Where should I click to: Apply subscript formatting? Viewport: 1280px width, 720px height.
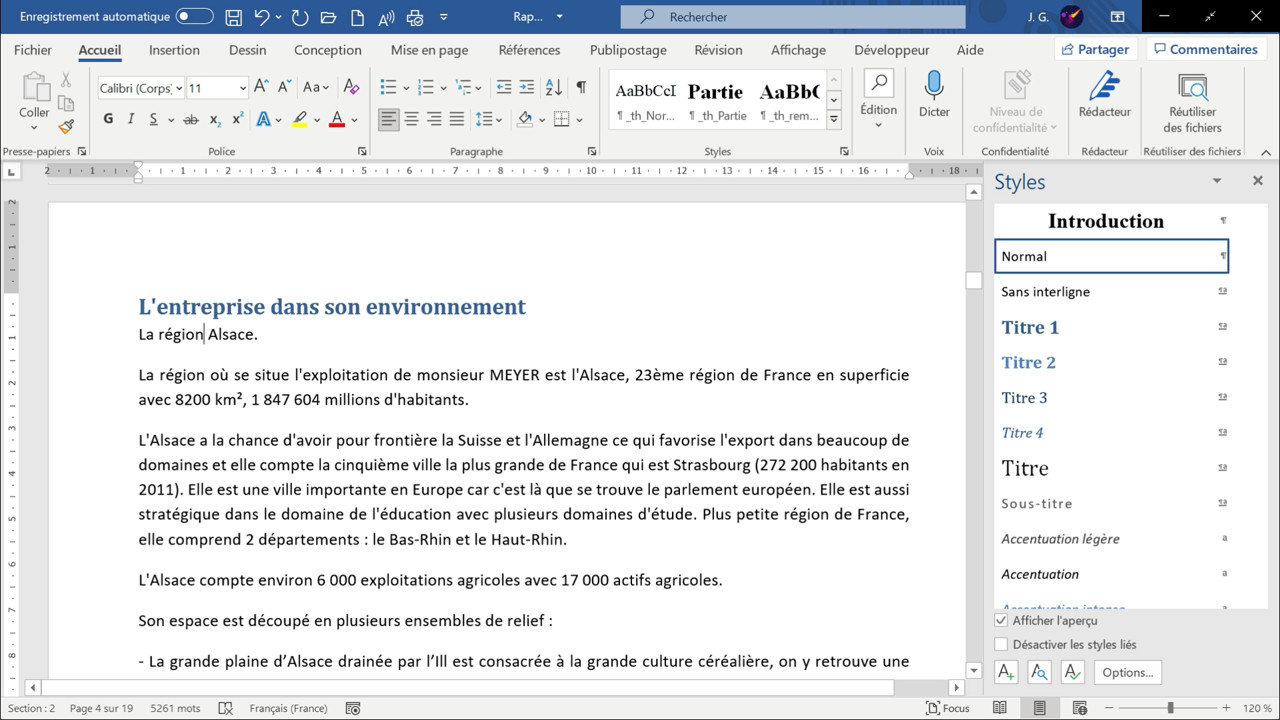coord(215,119)
